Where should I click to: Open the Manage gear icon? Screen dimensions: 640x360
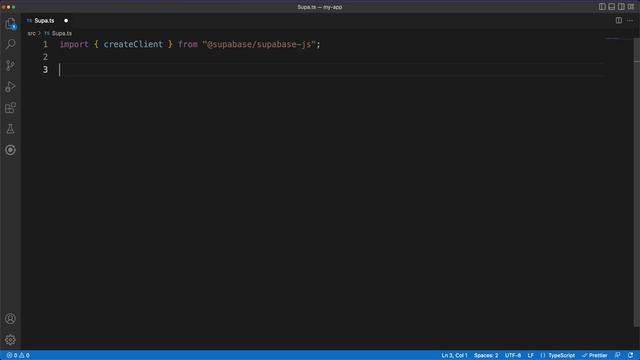point(11,340)
